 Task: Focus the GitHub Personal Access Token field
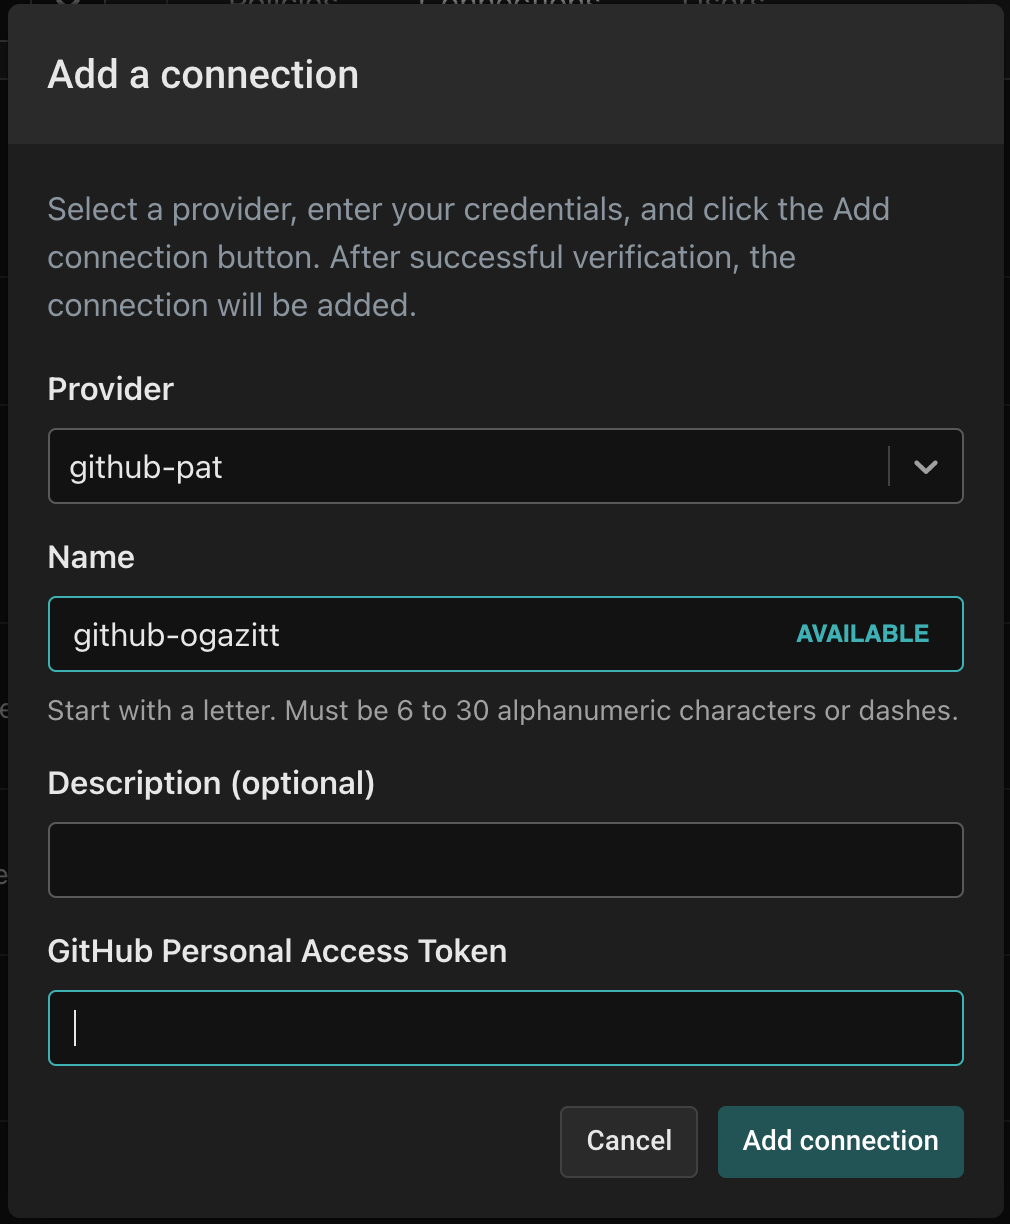click(505, 1028)
